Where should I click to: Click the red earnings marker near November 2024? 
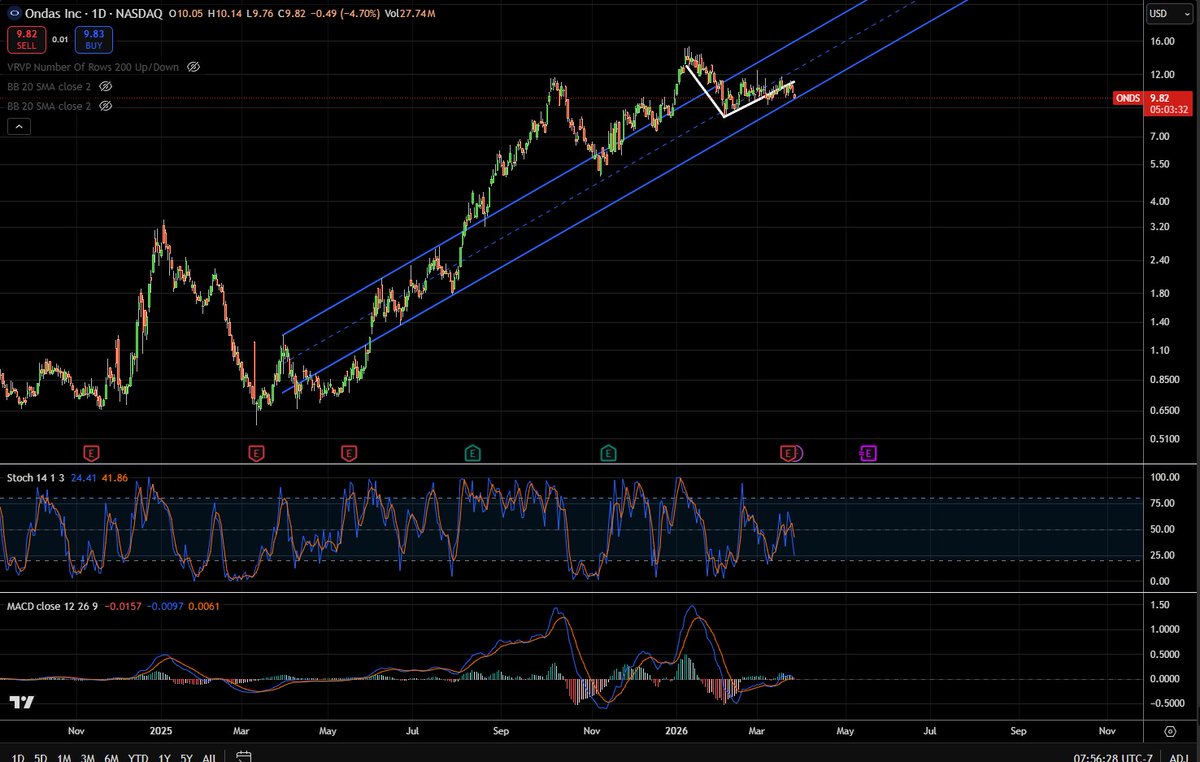click(x=91, y=453)
